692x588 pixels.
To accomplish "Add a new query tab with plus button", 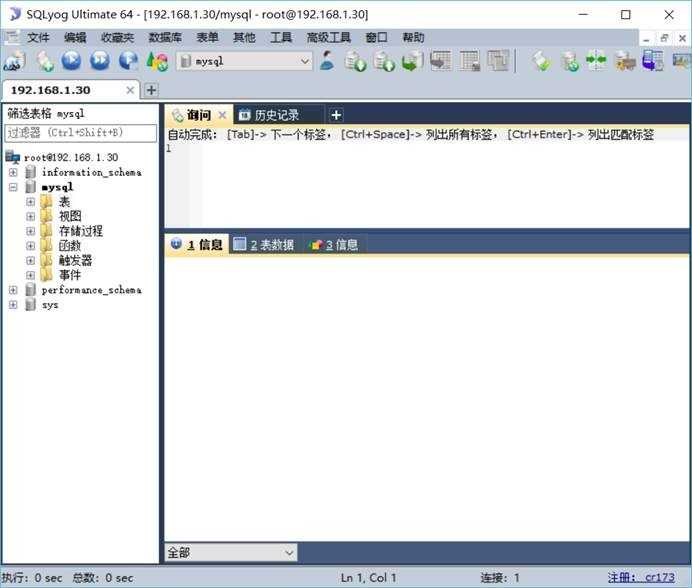I will (336, 115).
